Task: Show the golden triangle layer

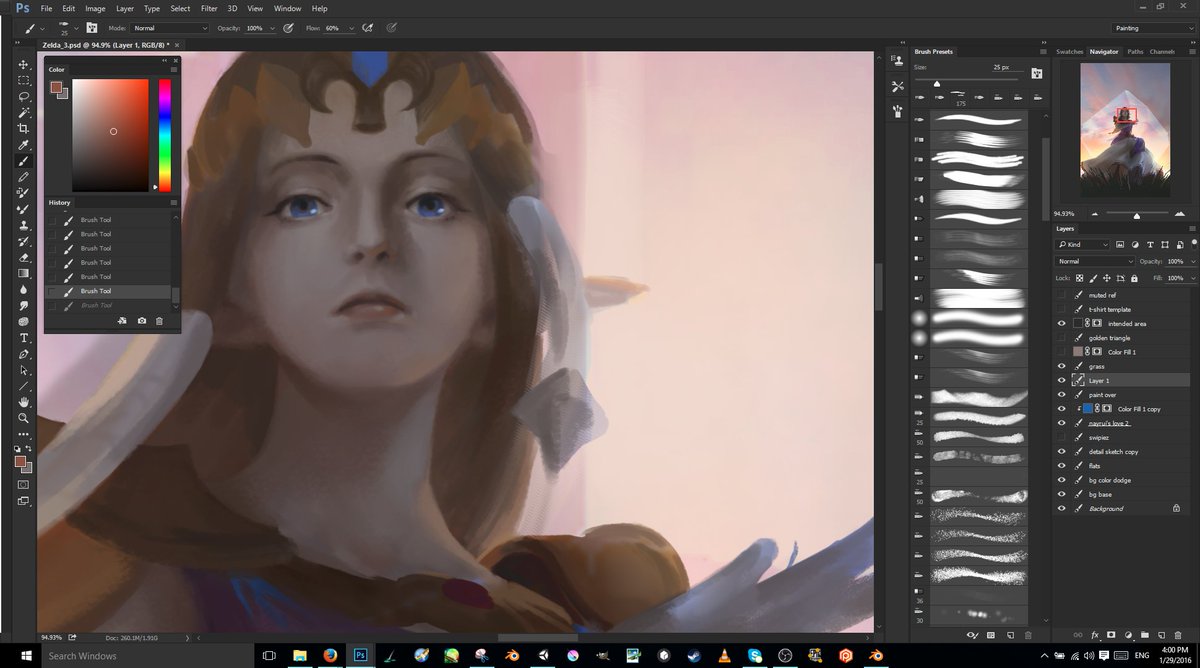Action: (x=1062, y=338)
